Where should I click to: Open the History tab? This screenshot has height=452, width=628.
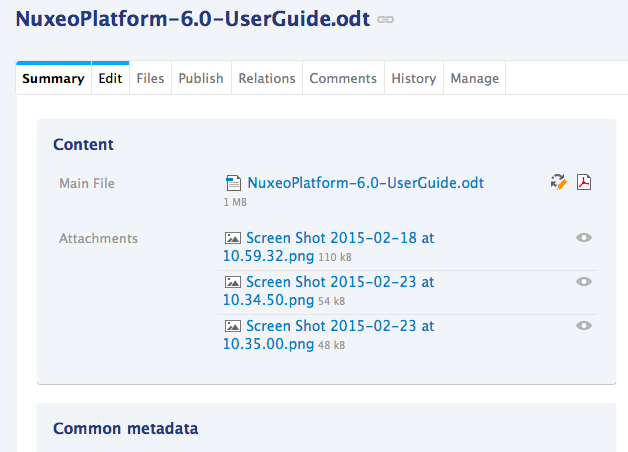click(x=414, y=78)
